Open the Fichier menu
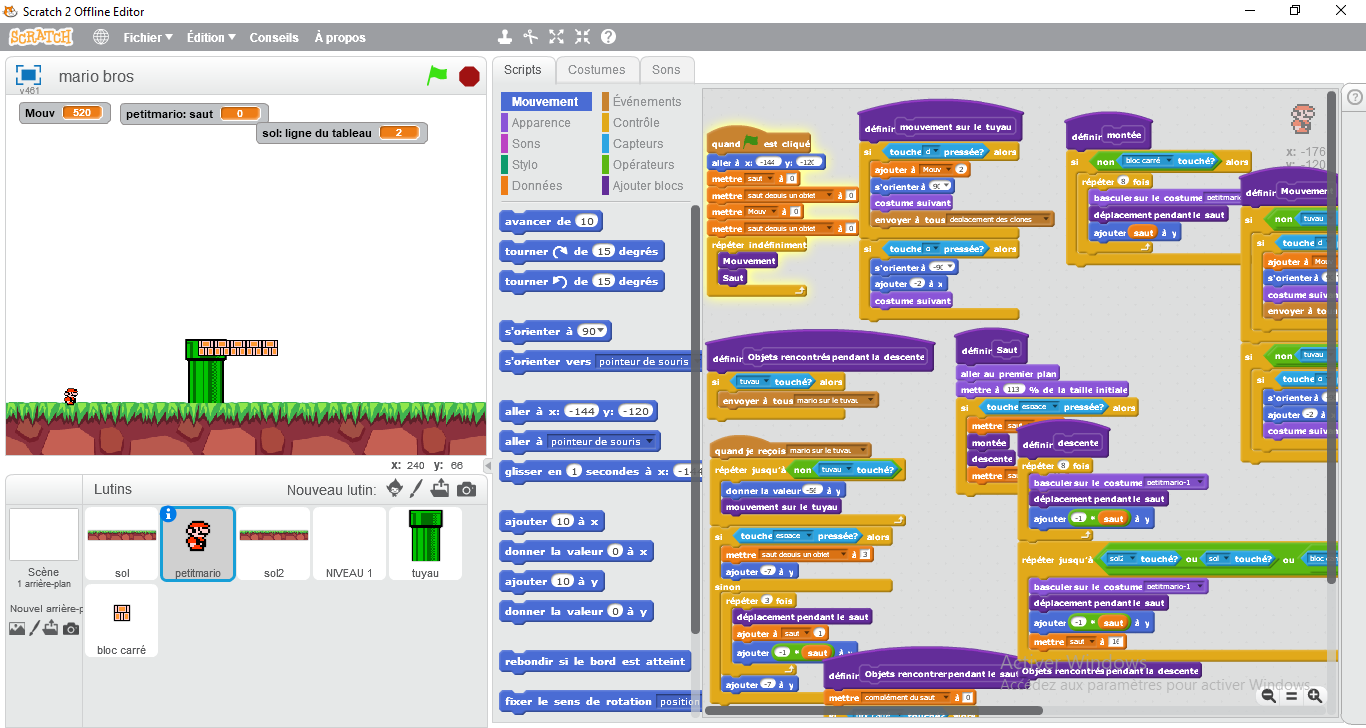 [x=148, y=37]
